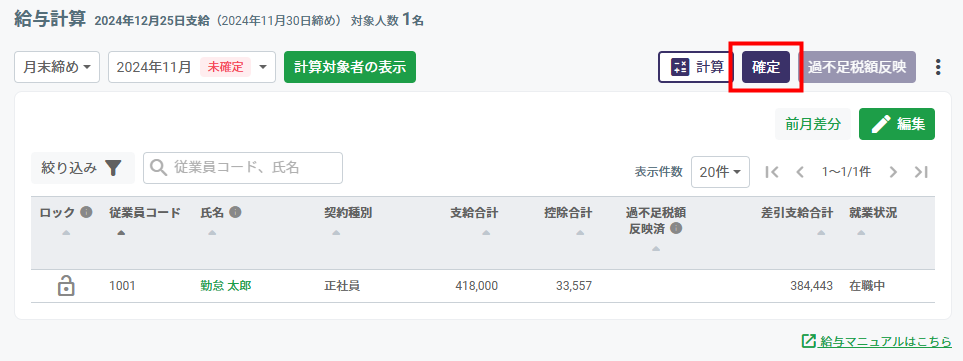Open the 絞り込み filter button
This screenshot has width=963, height=361.
83,168
